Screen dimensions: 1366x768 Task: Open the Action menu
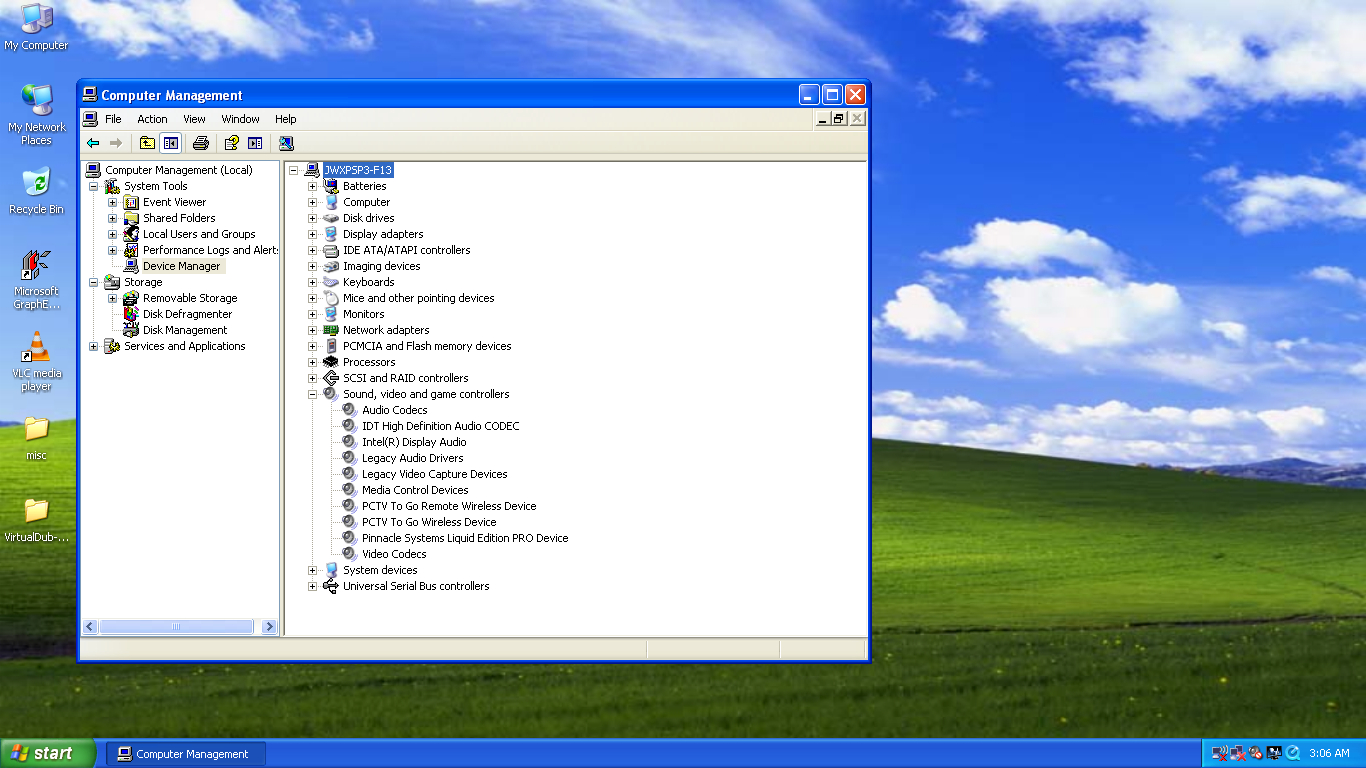(x=152, y=119)
